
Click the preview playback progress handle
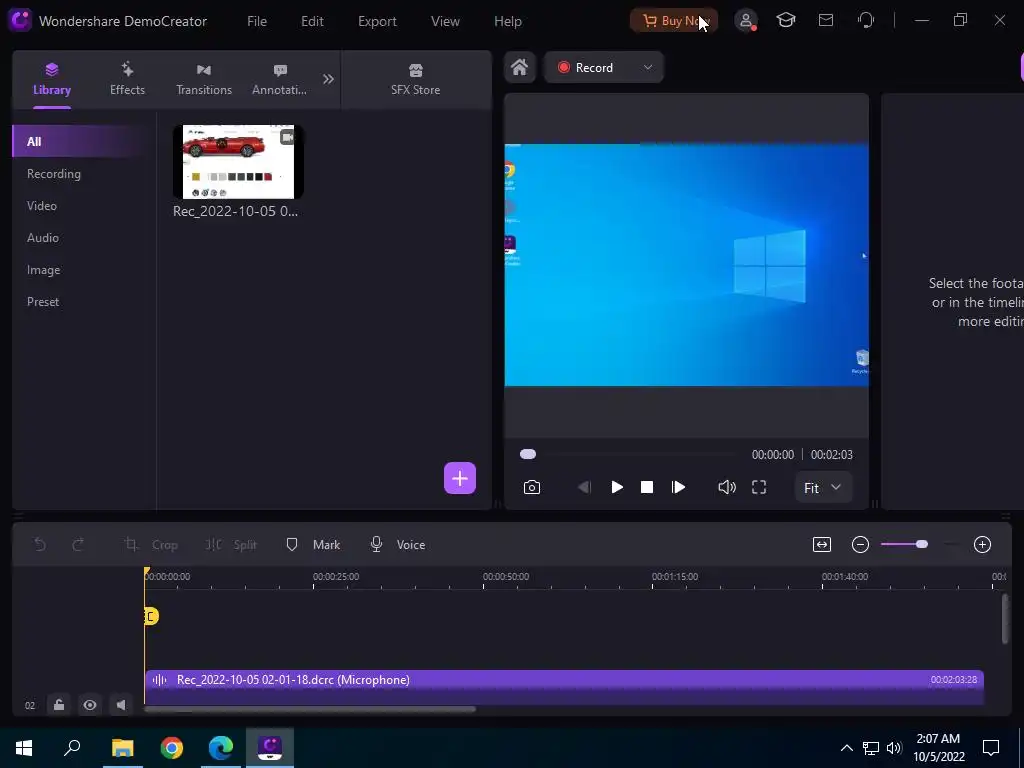point(528,454)
